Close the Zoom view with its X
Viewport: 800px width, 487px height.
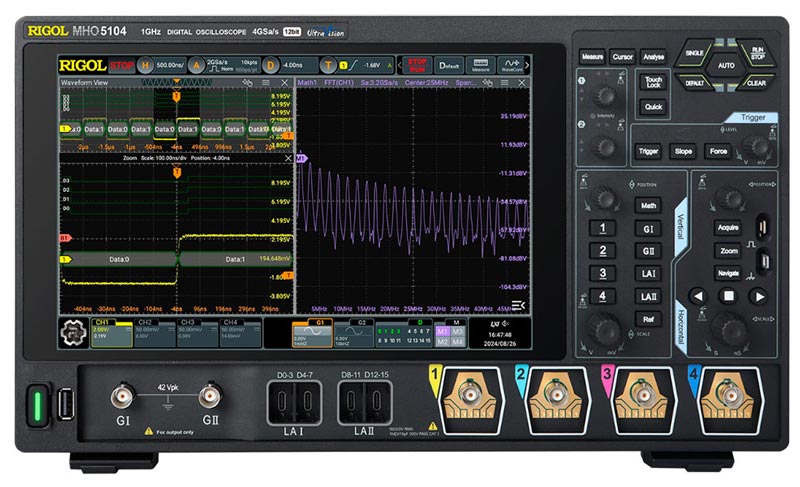point(288,159)
